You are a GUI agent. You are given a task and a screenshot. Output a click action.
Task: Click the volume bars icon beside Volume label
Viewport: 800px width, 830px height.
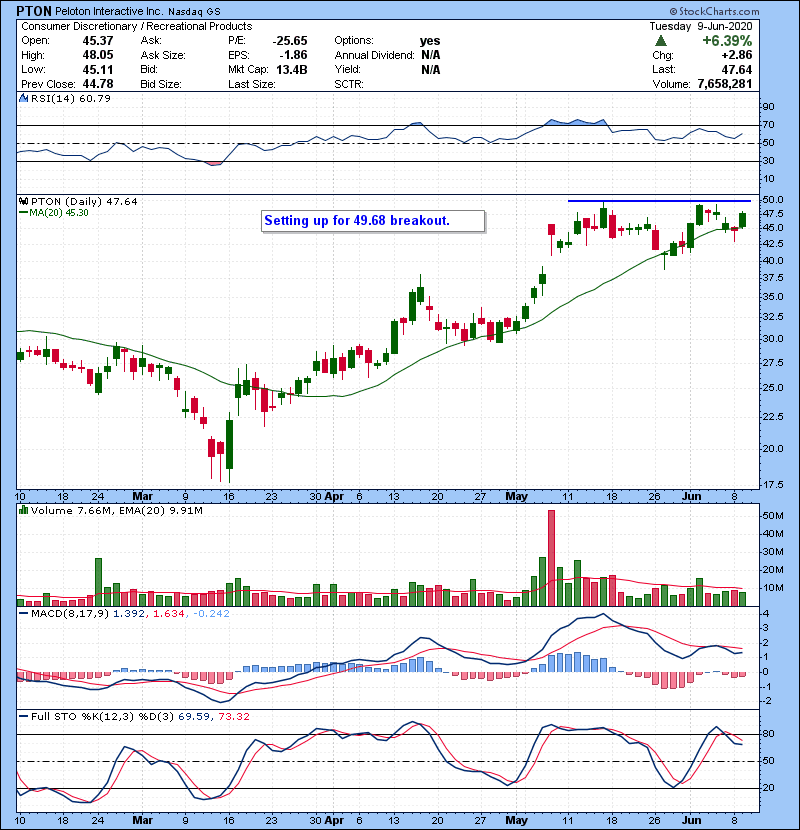point(23,510)
